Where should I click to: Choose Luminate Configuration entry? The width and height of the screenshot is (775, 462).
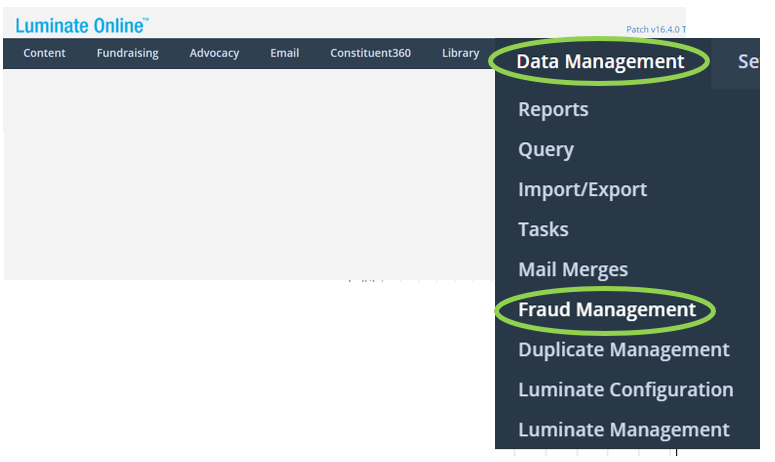[626, 390]
